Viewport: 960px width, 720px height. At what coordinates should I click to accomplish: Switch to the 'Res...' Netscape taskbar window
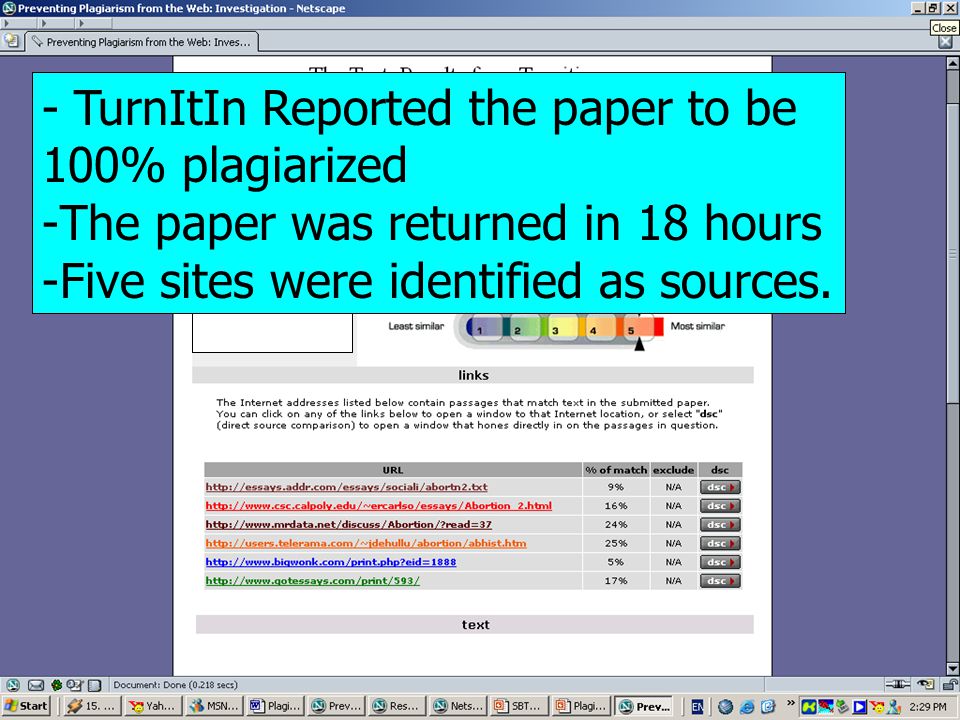[x=397, y=706]
